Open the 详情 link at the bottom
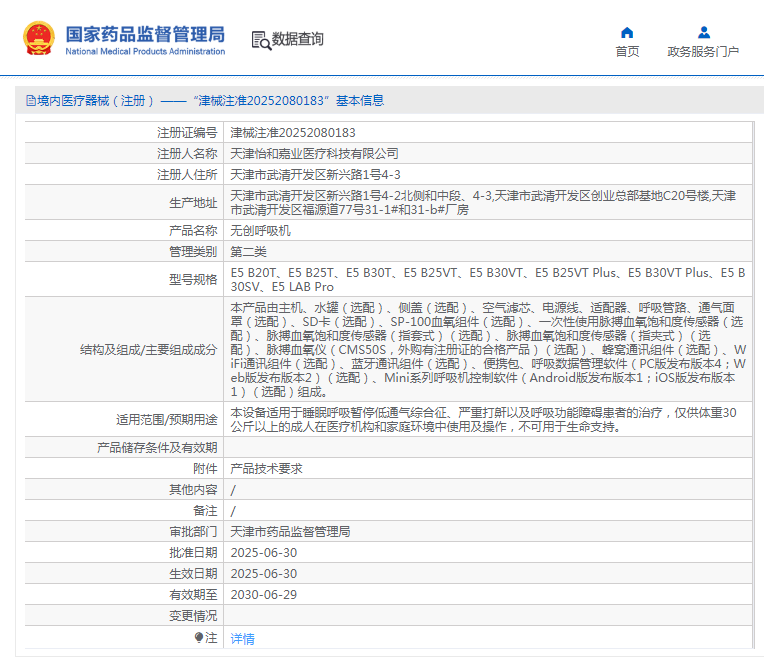 pyautogui.click(x=242, y=638)
